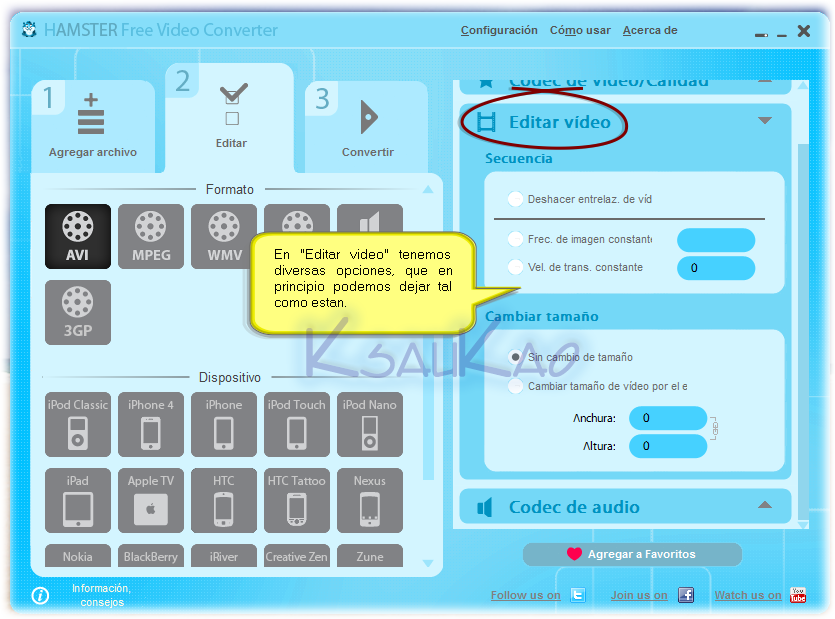
Task: Expand the Codec de audio section
Action: point(765,504)
